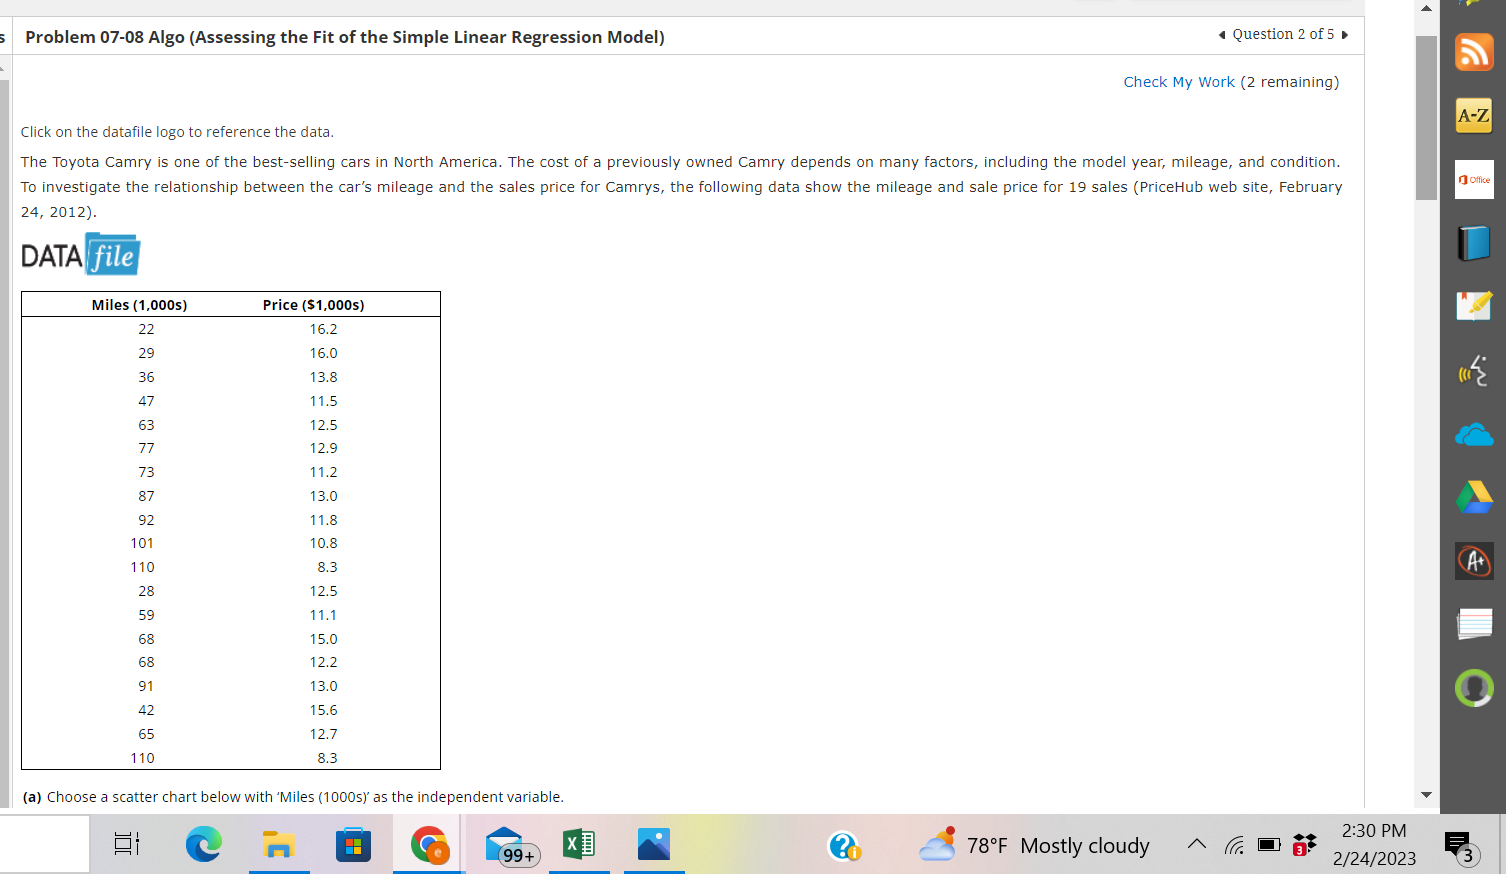Open Mail app showing 99+ badge
Screen dimensions: 1506x874
pos(511,846)
